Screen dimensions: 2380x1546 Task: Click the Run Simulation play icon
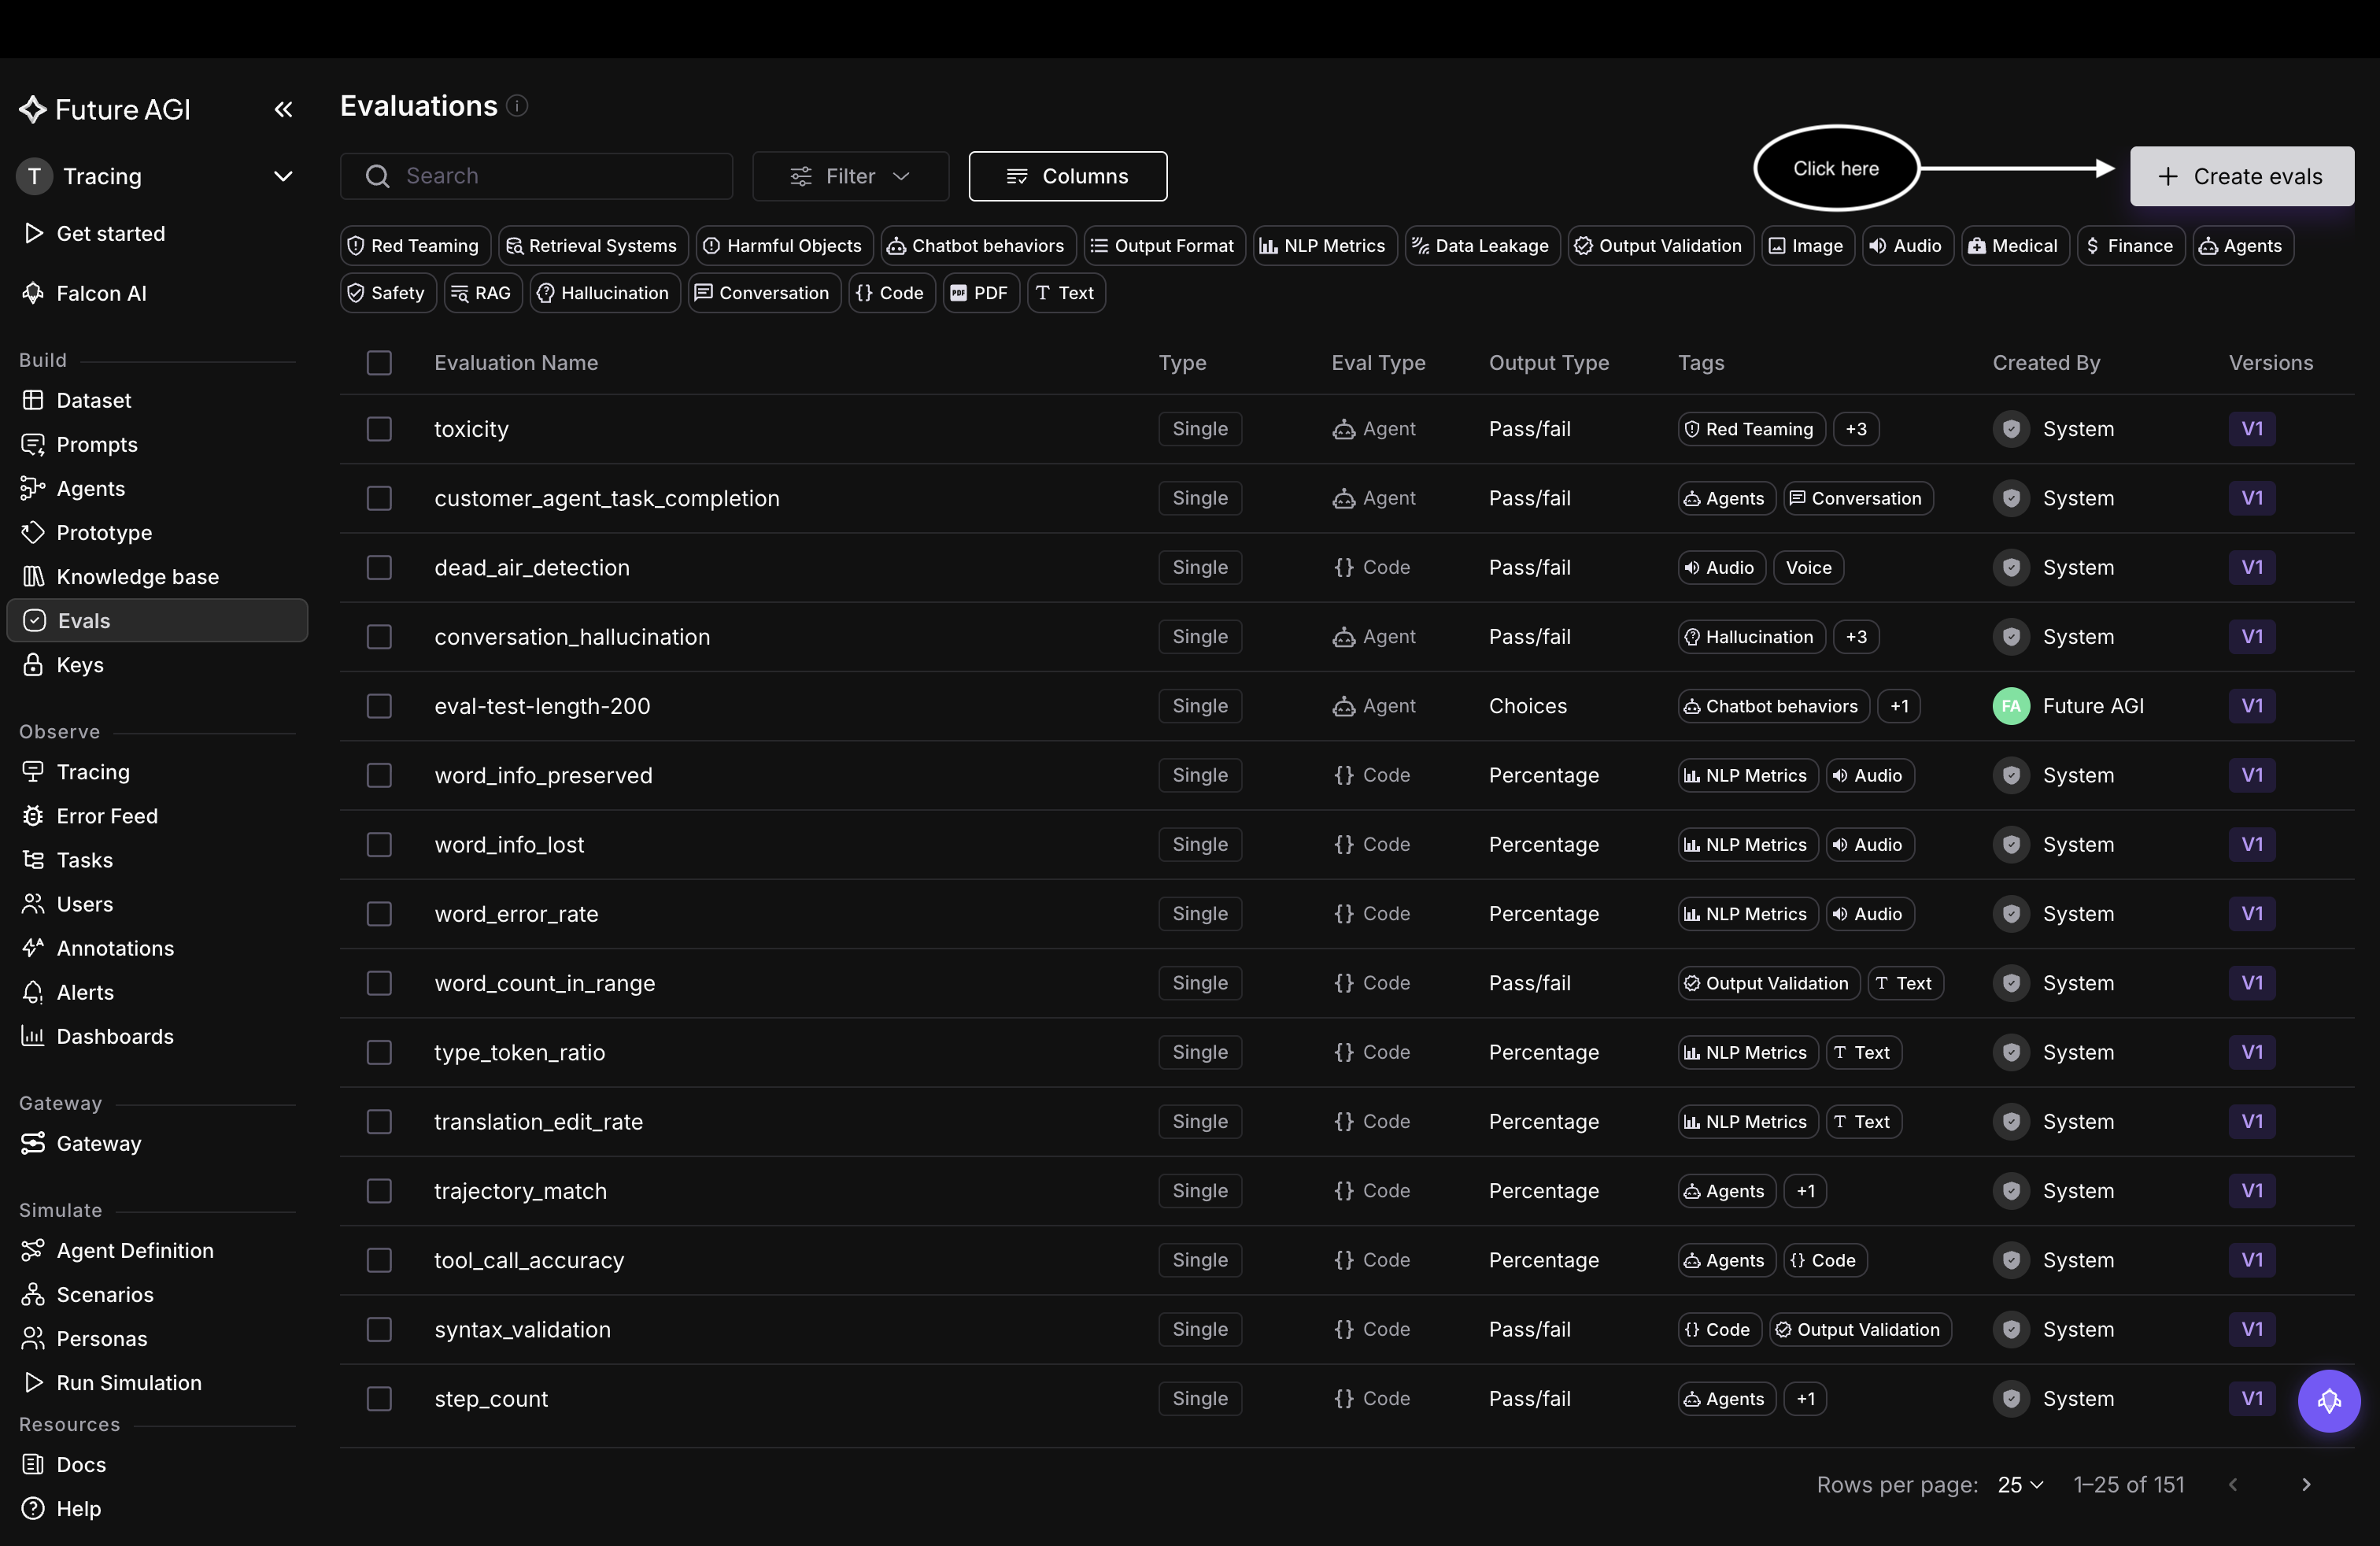point(33,1382)
